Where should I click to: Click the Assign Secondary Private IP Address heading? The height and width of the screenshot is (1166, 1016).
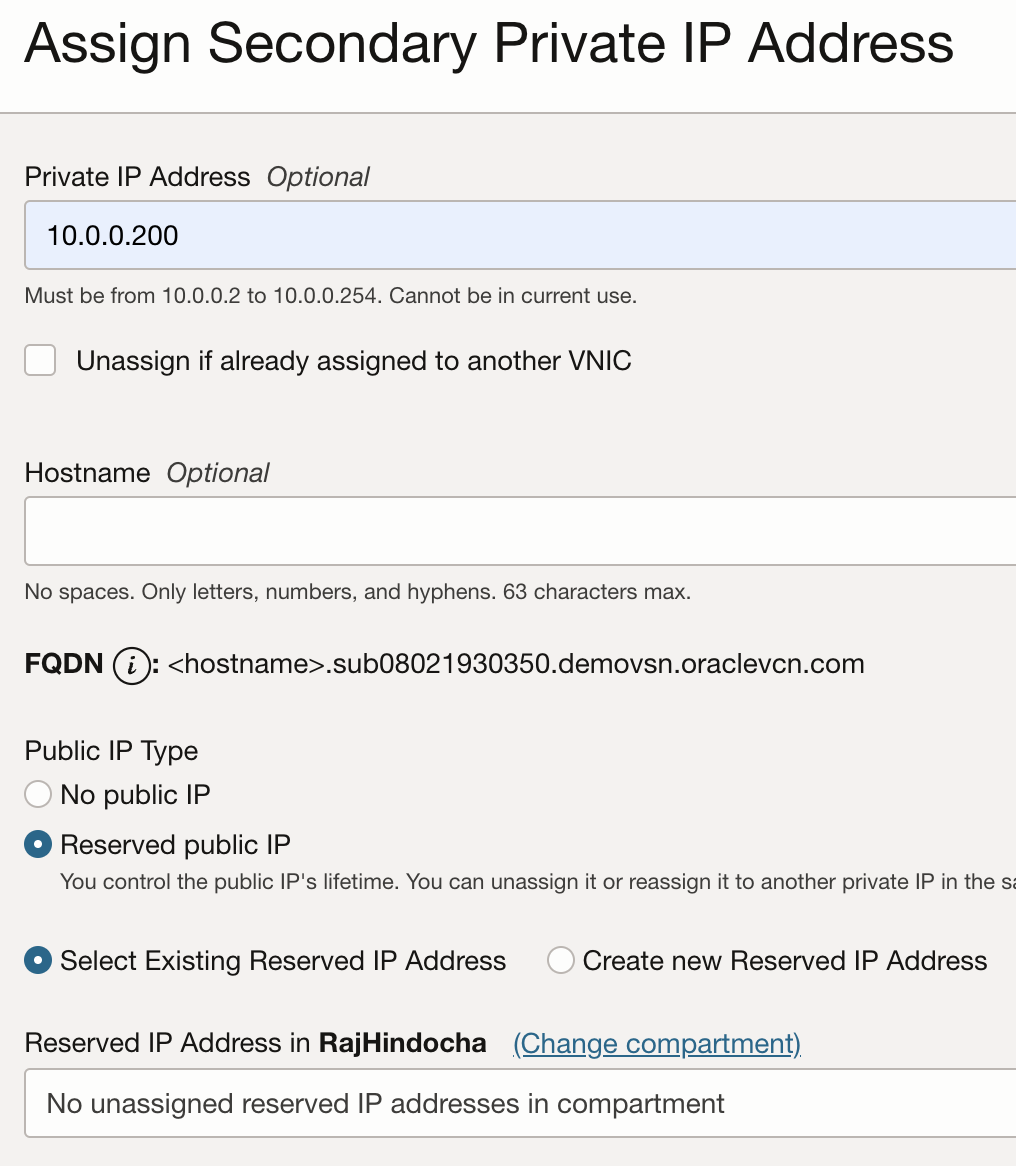pos(489,44)
